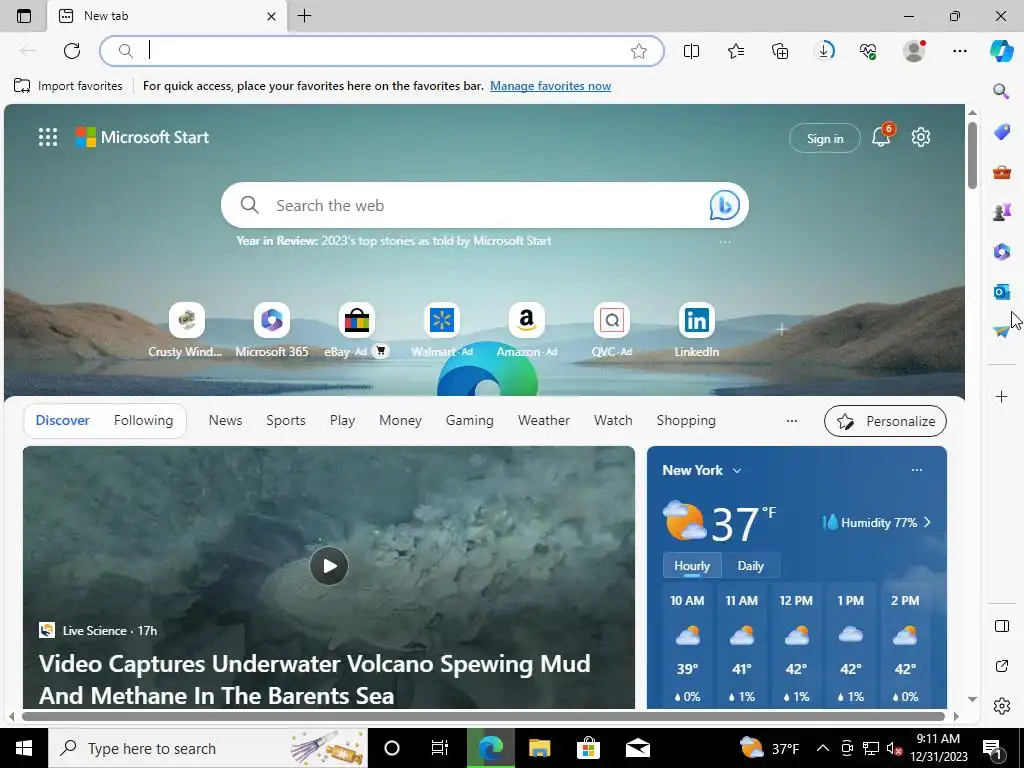Focus the Search the web box
The height and width of the screenshot is (768, 1024).
click(x=485, y=205)
